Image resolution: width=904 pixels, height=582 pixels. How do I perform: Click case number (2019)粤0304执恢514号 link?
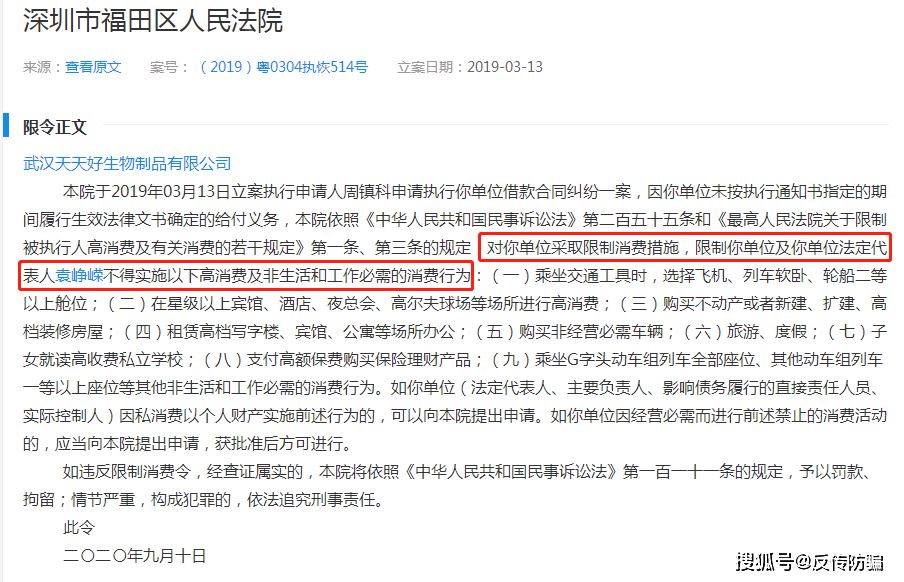(284, 67)
